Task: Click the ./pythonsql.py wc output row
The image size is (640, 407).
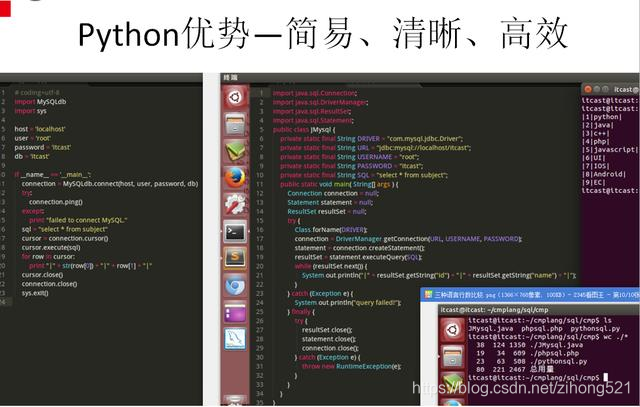Action: [531, 361]
